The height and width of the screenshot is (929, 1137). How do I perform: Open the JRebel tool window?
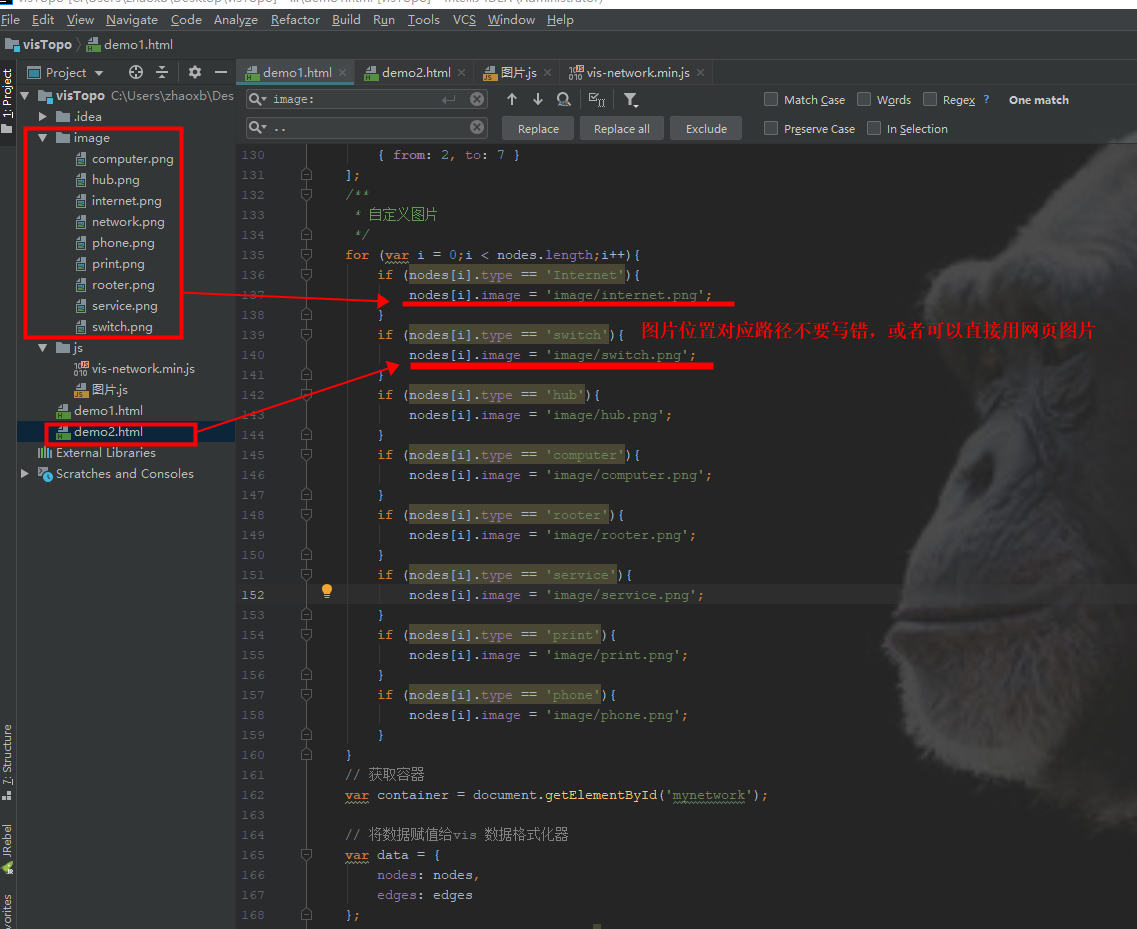[x=7, y=848]
